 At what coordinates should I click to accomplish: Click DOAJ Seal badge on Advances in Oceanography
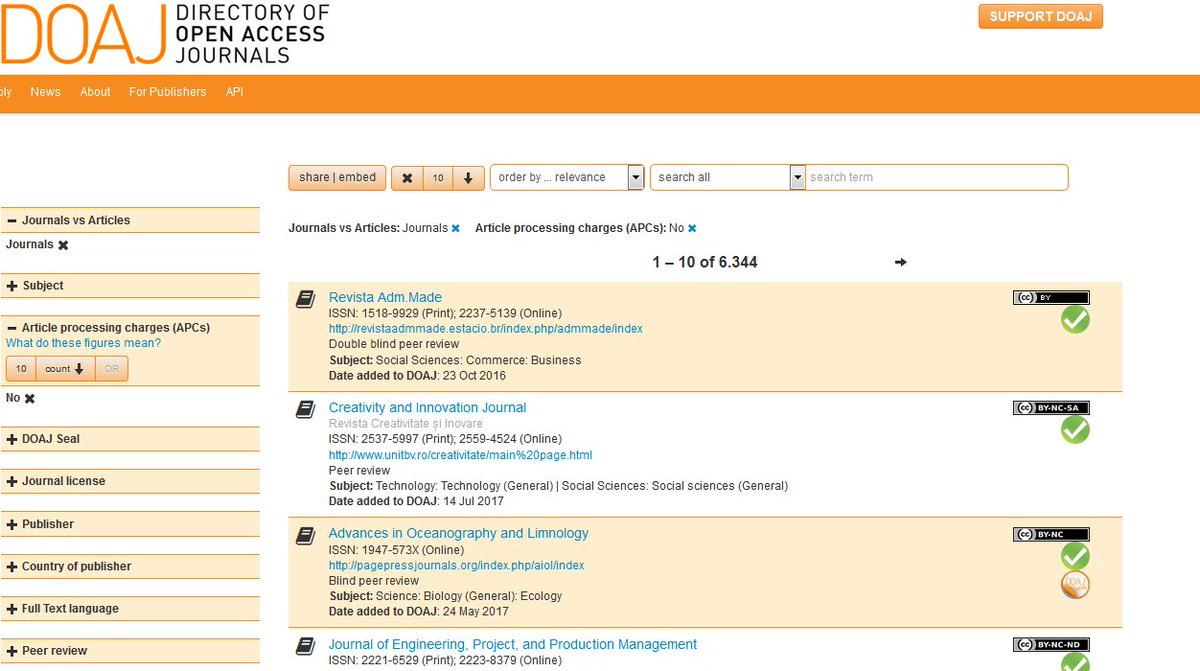1075,585
